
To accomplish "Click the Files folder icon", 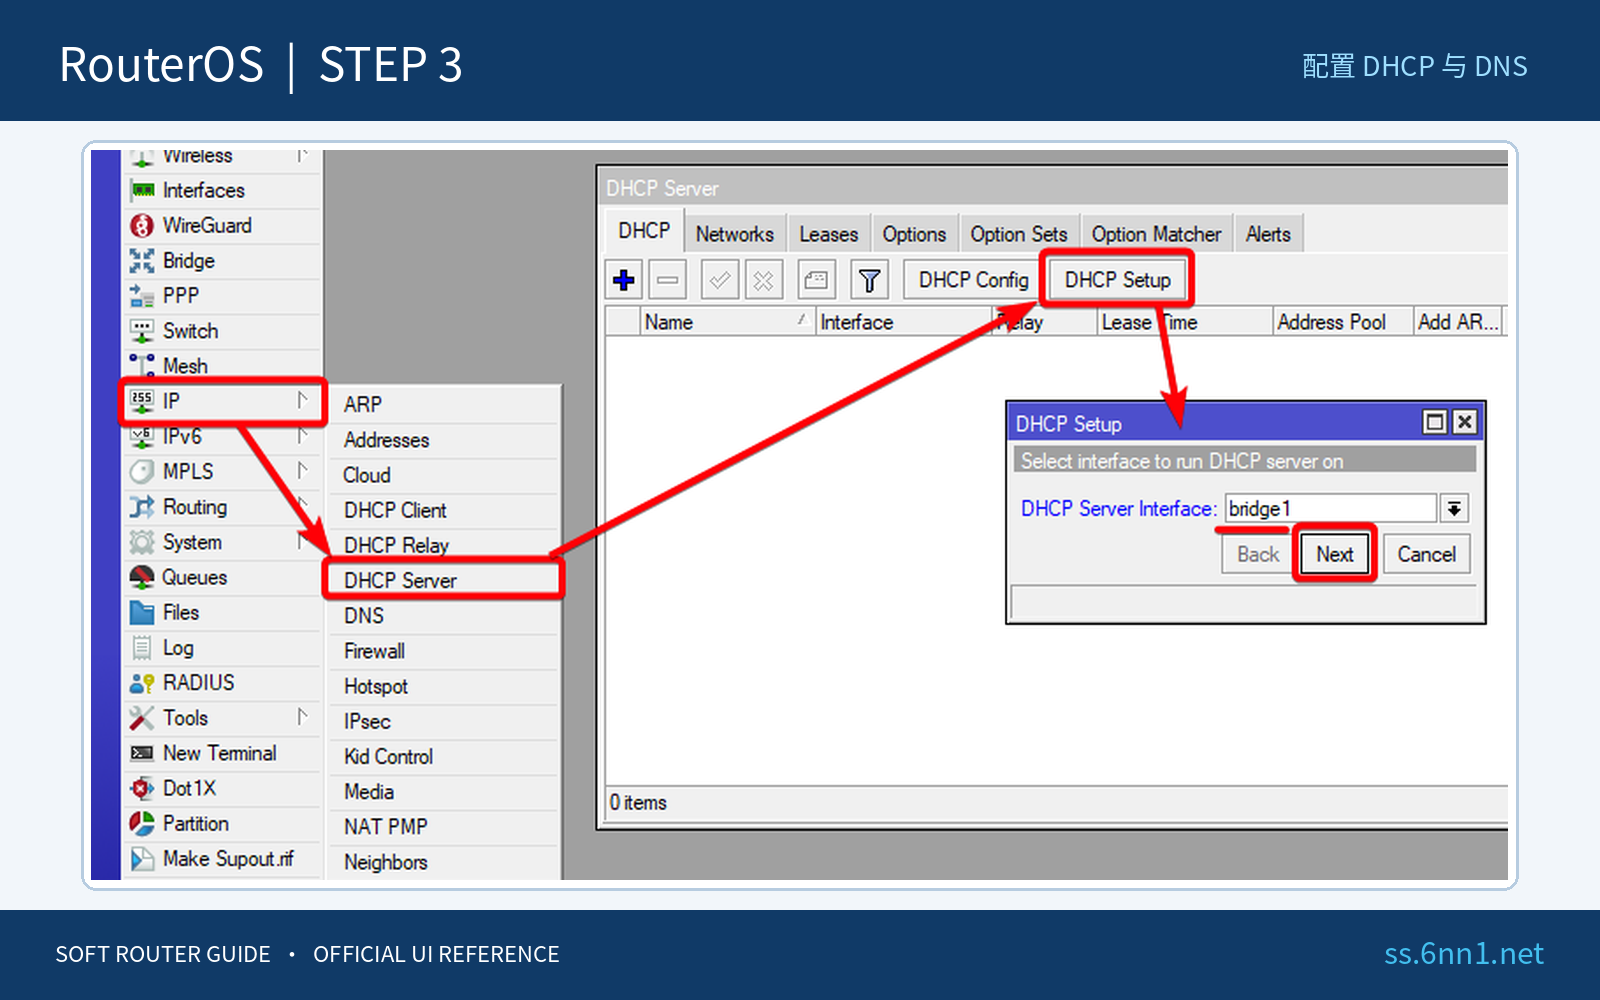I will coord(143,613).
